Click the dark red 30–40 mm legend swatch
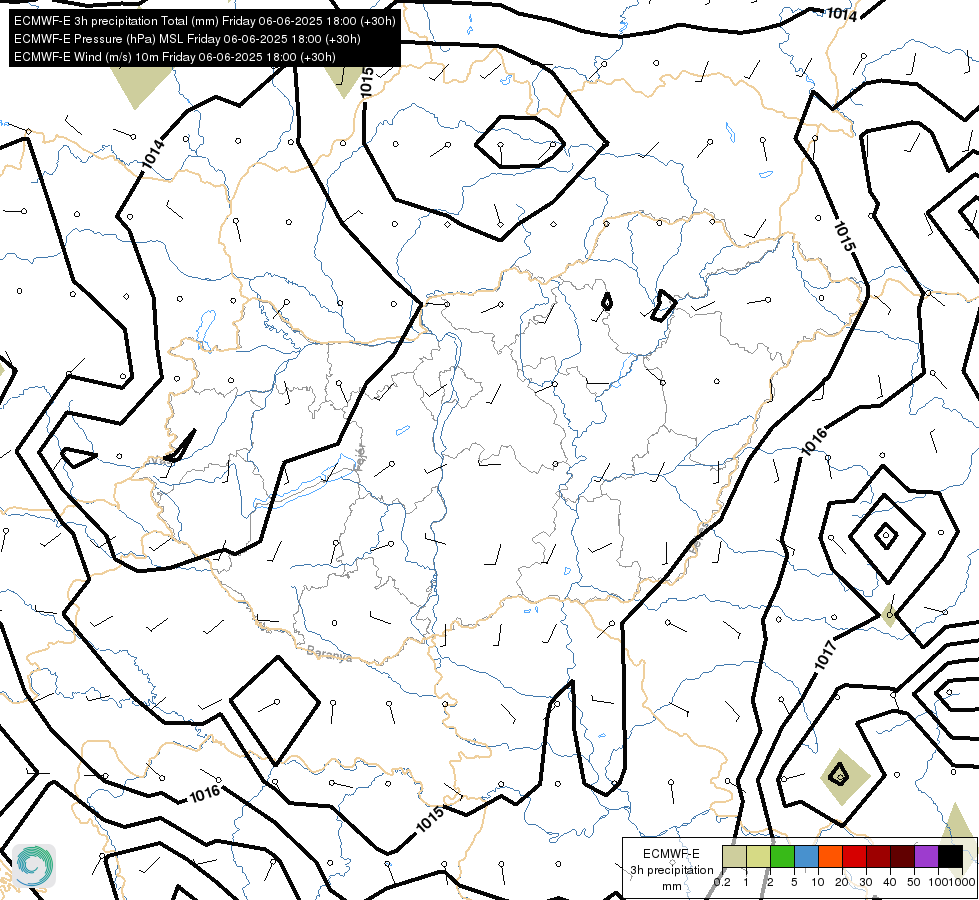Screen dimensions: 979x900 coord(878,856)
